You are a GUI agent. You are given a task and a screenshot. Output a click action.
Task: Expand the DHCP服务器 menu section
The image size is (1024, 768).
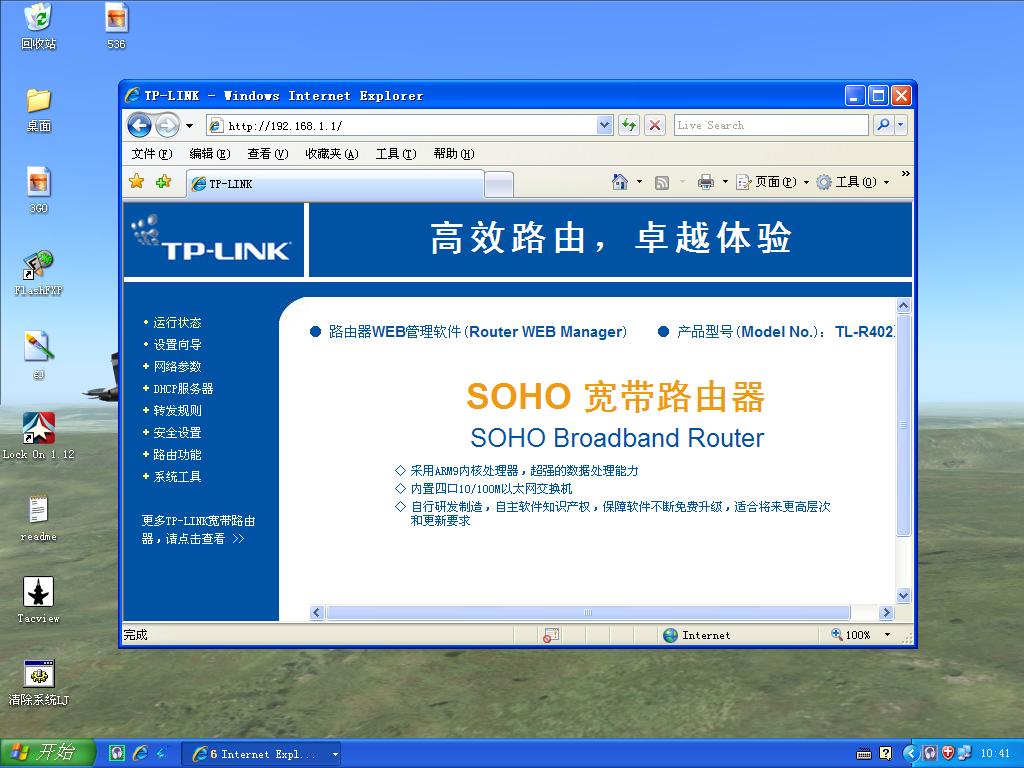click(183, 389)
